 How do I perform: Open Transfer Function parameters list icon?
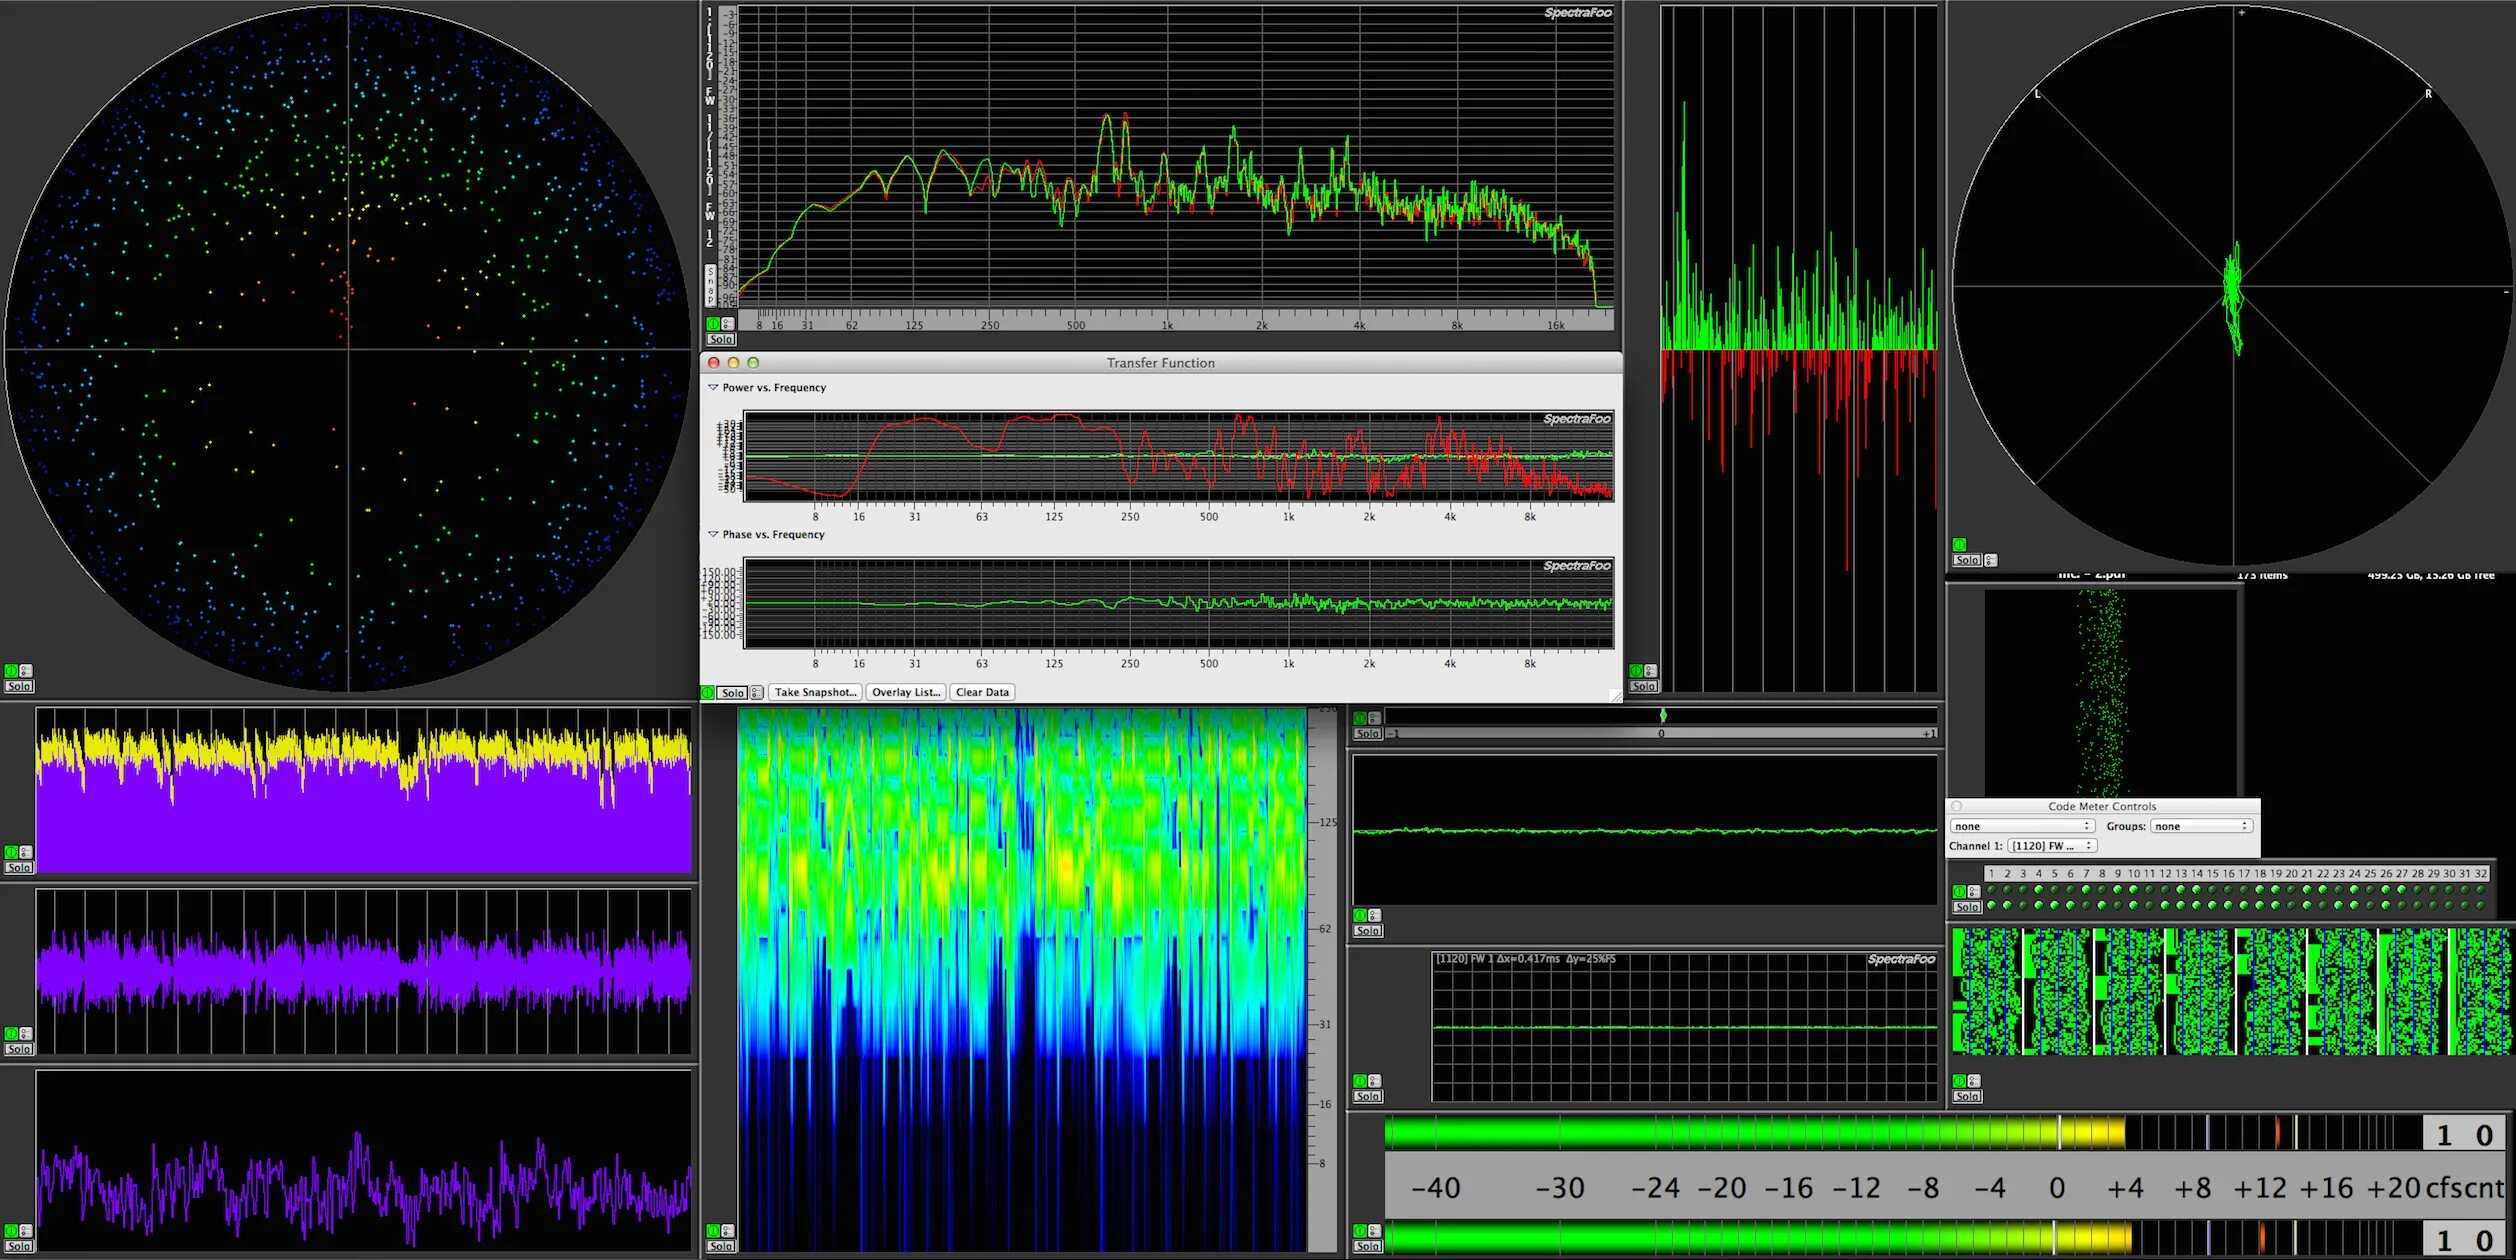(757, 692)
